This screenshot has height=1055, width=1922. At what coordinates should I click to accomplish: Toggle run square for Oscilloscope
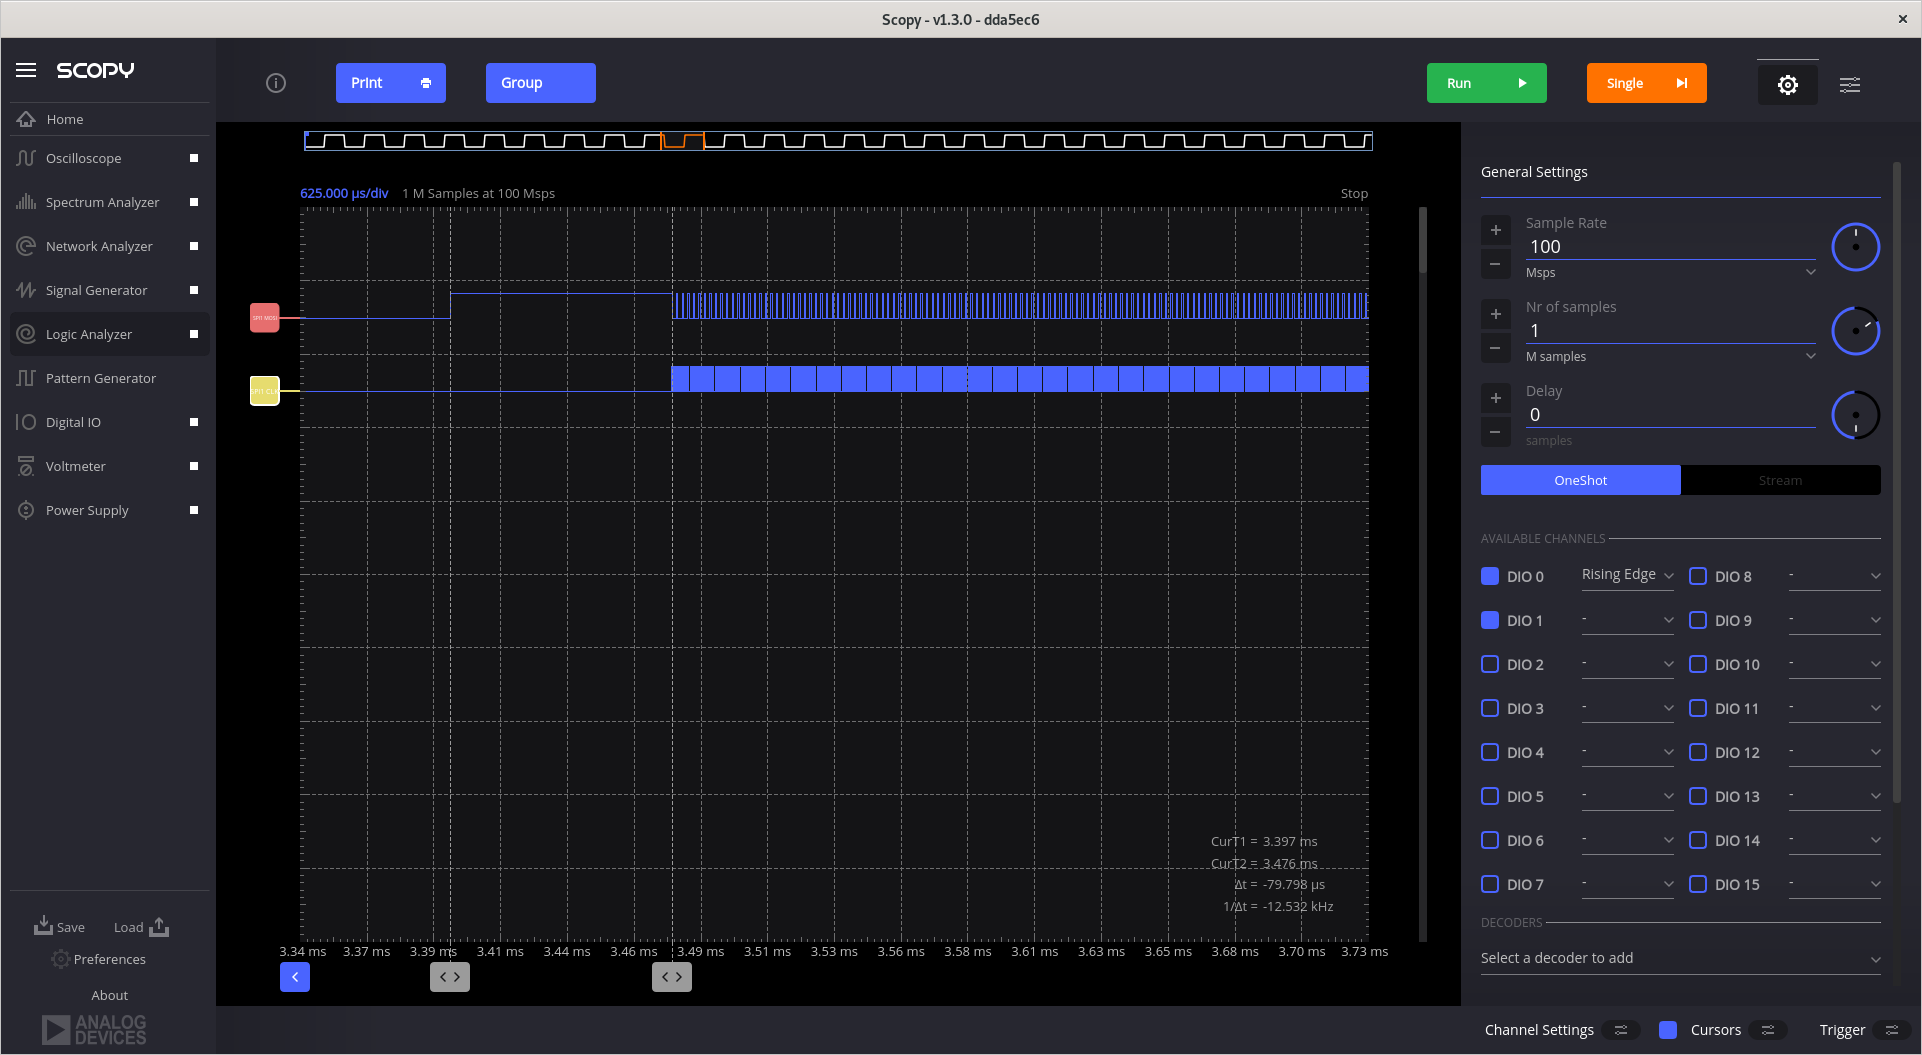point(194,158)
